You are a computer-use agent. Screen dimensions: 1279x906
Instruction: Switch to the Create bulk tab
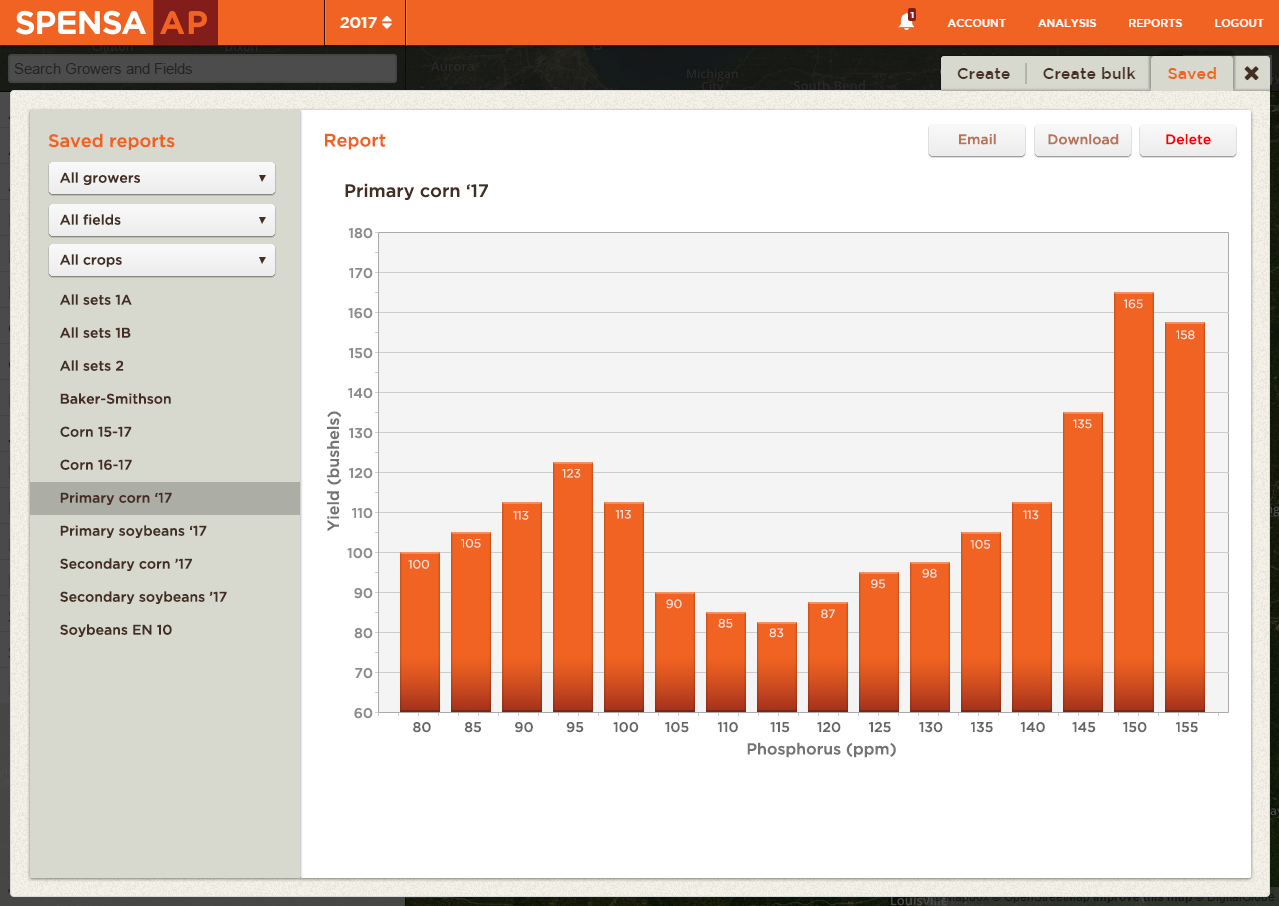tap(1088, 73)
